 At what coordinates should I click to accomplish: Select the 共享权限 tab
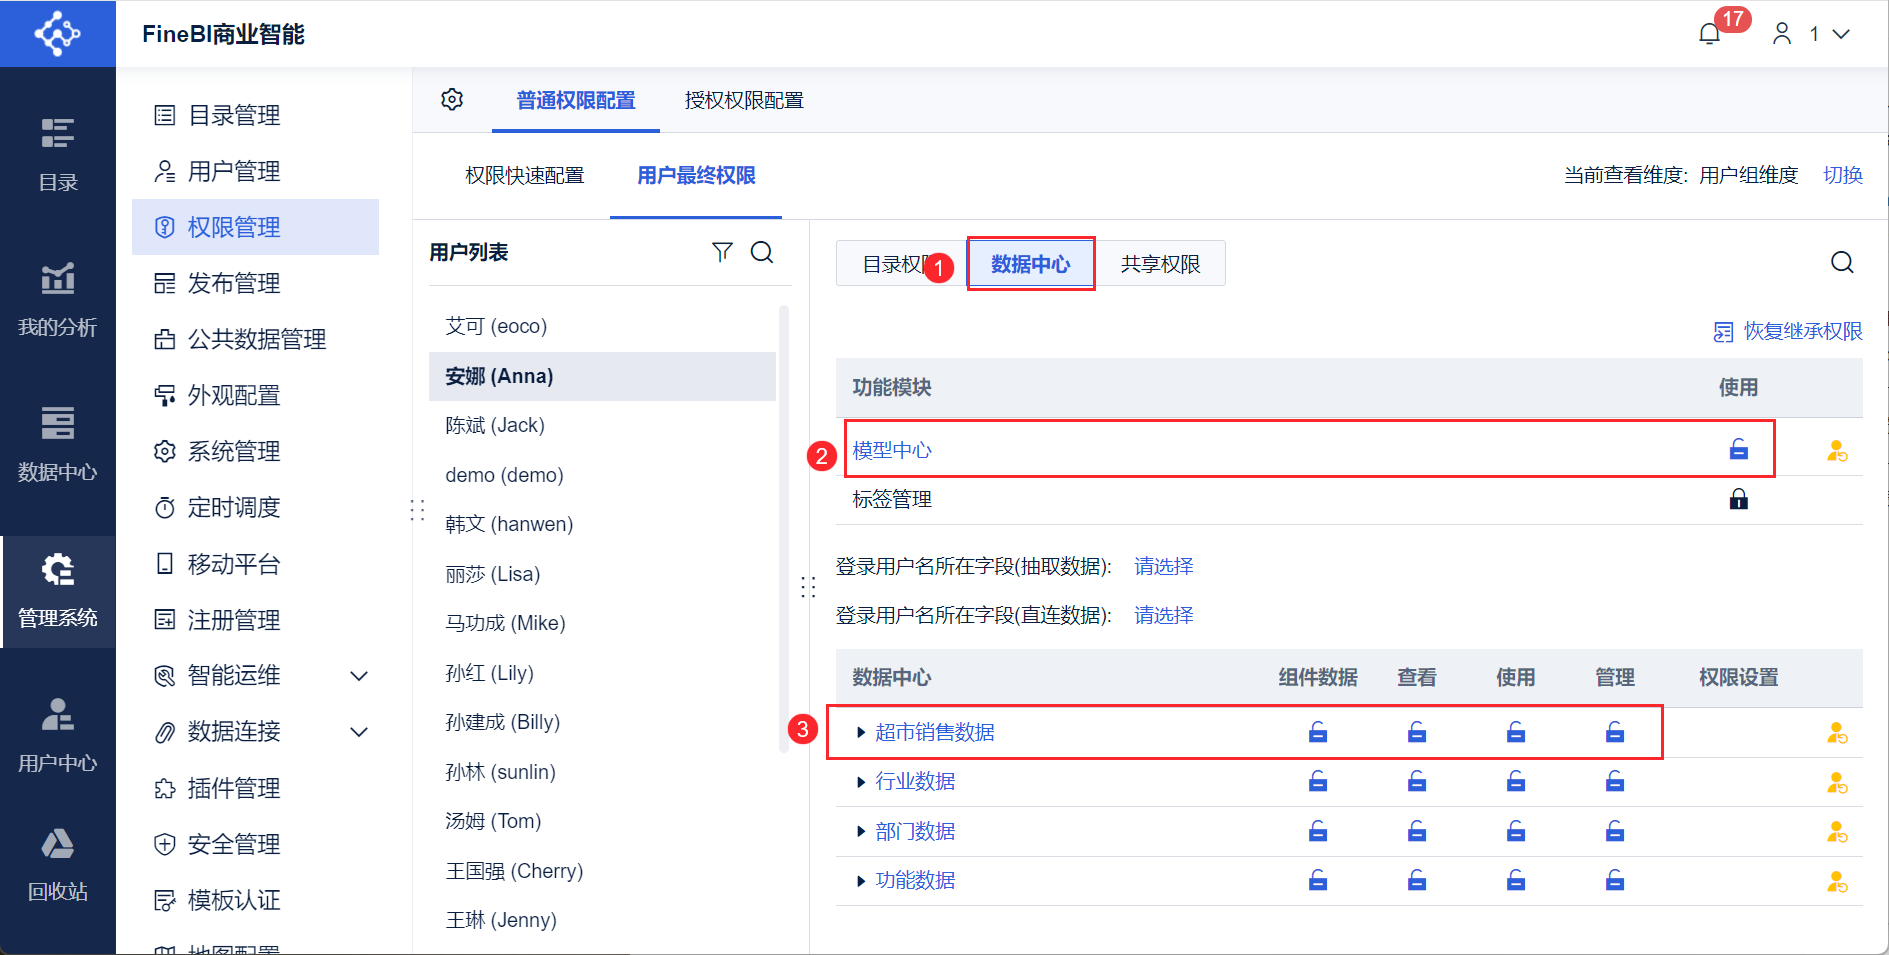[x=1160, y=264]
